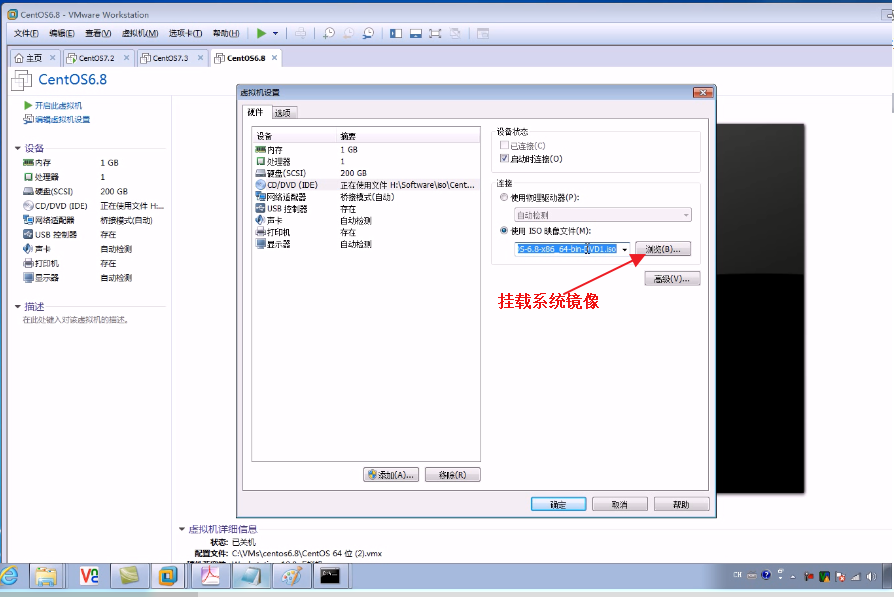The image size is (894, 597).
Task: Enter full screen mode from the toolbar
Action: pos(435,34)
